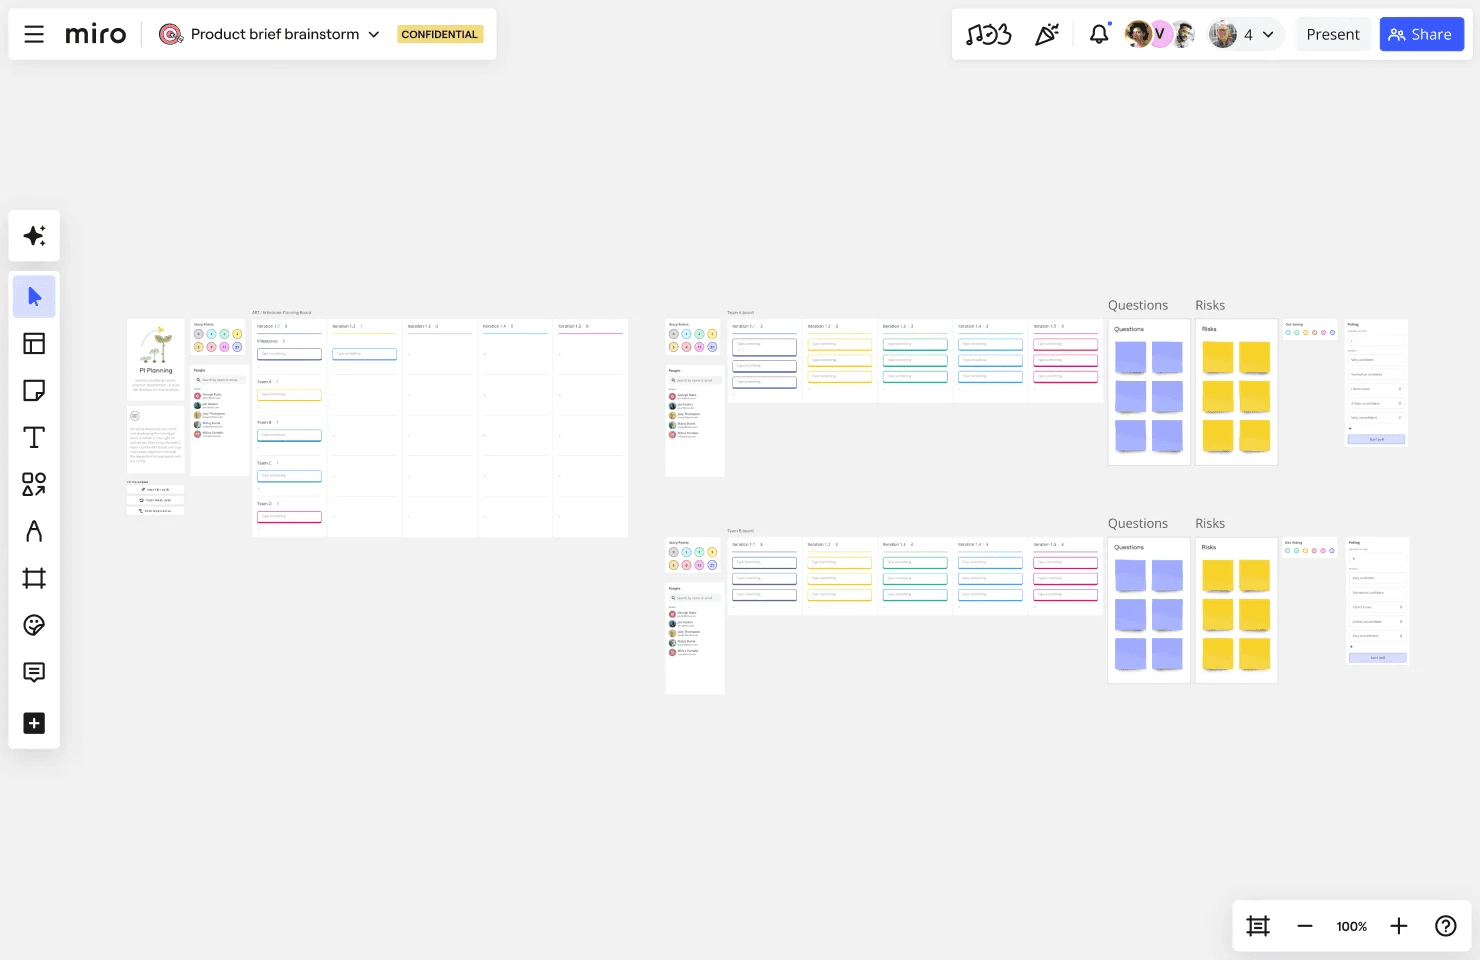1480x960 pixels.
Task: Open the main hamburger menu
Action: (34, 34)
